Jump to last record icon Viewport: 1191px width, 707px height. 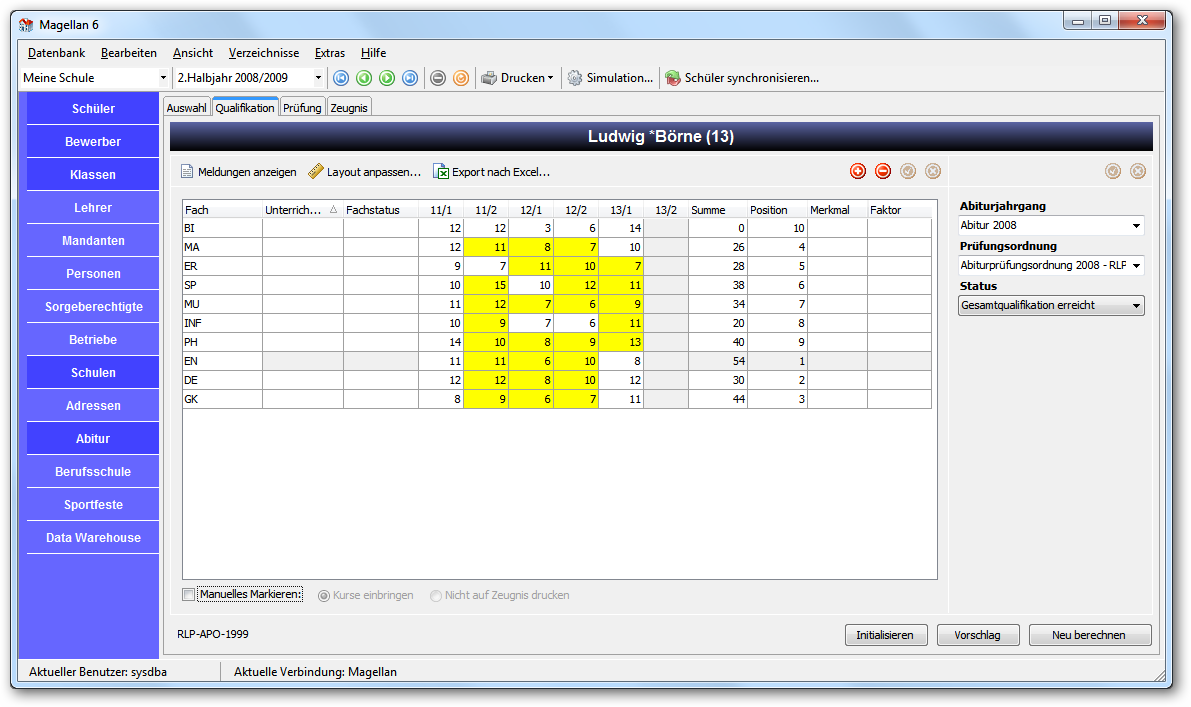[x=410, y=78]
